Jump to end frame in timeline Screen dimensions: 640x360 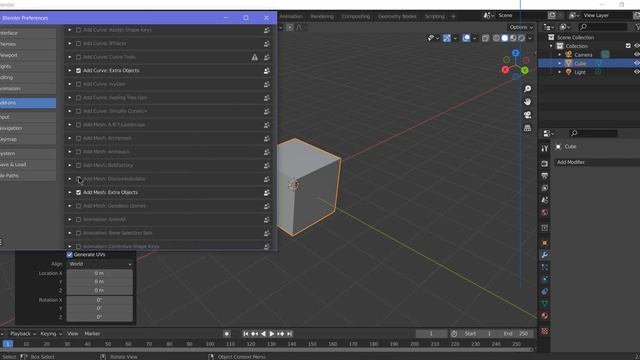(289, 334)
